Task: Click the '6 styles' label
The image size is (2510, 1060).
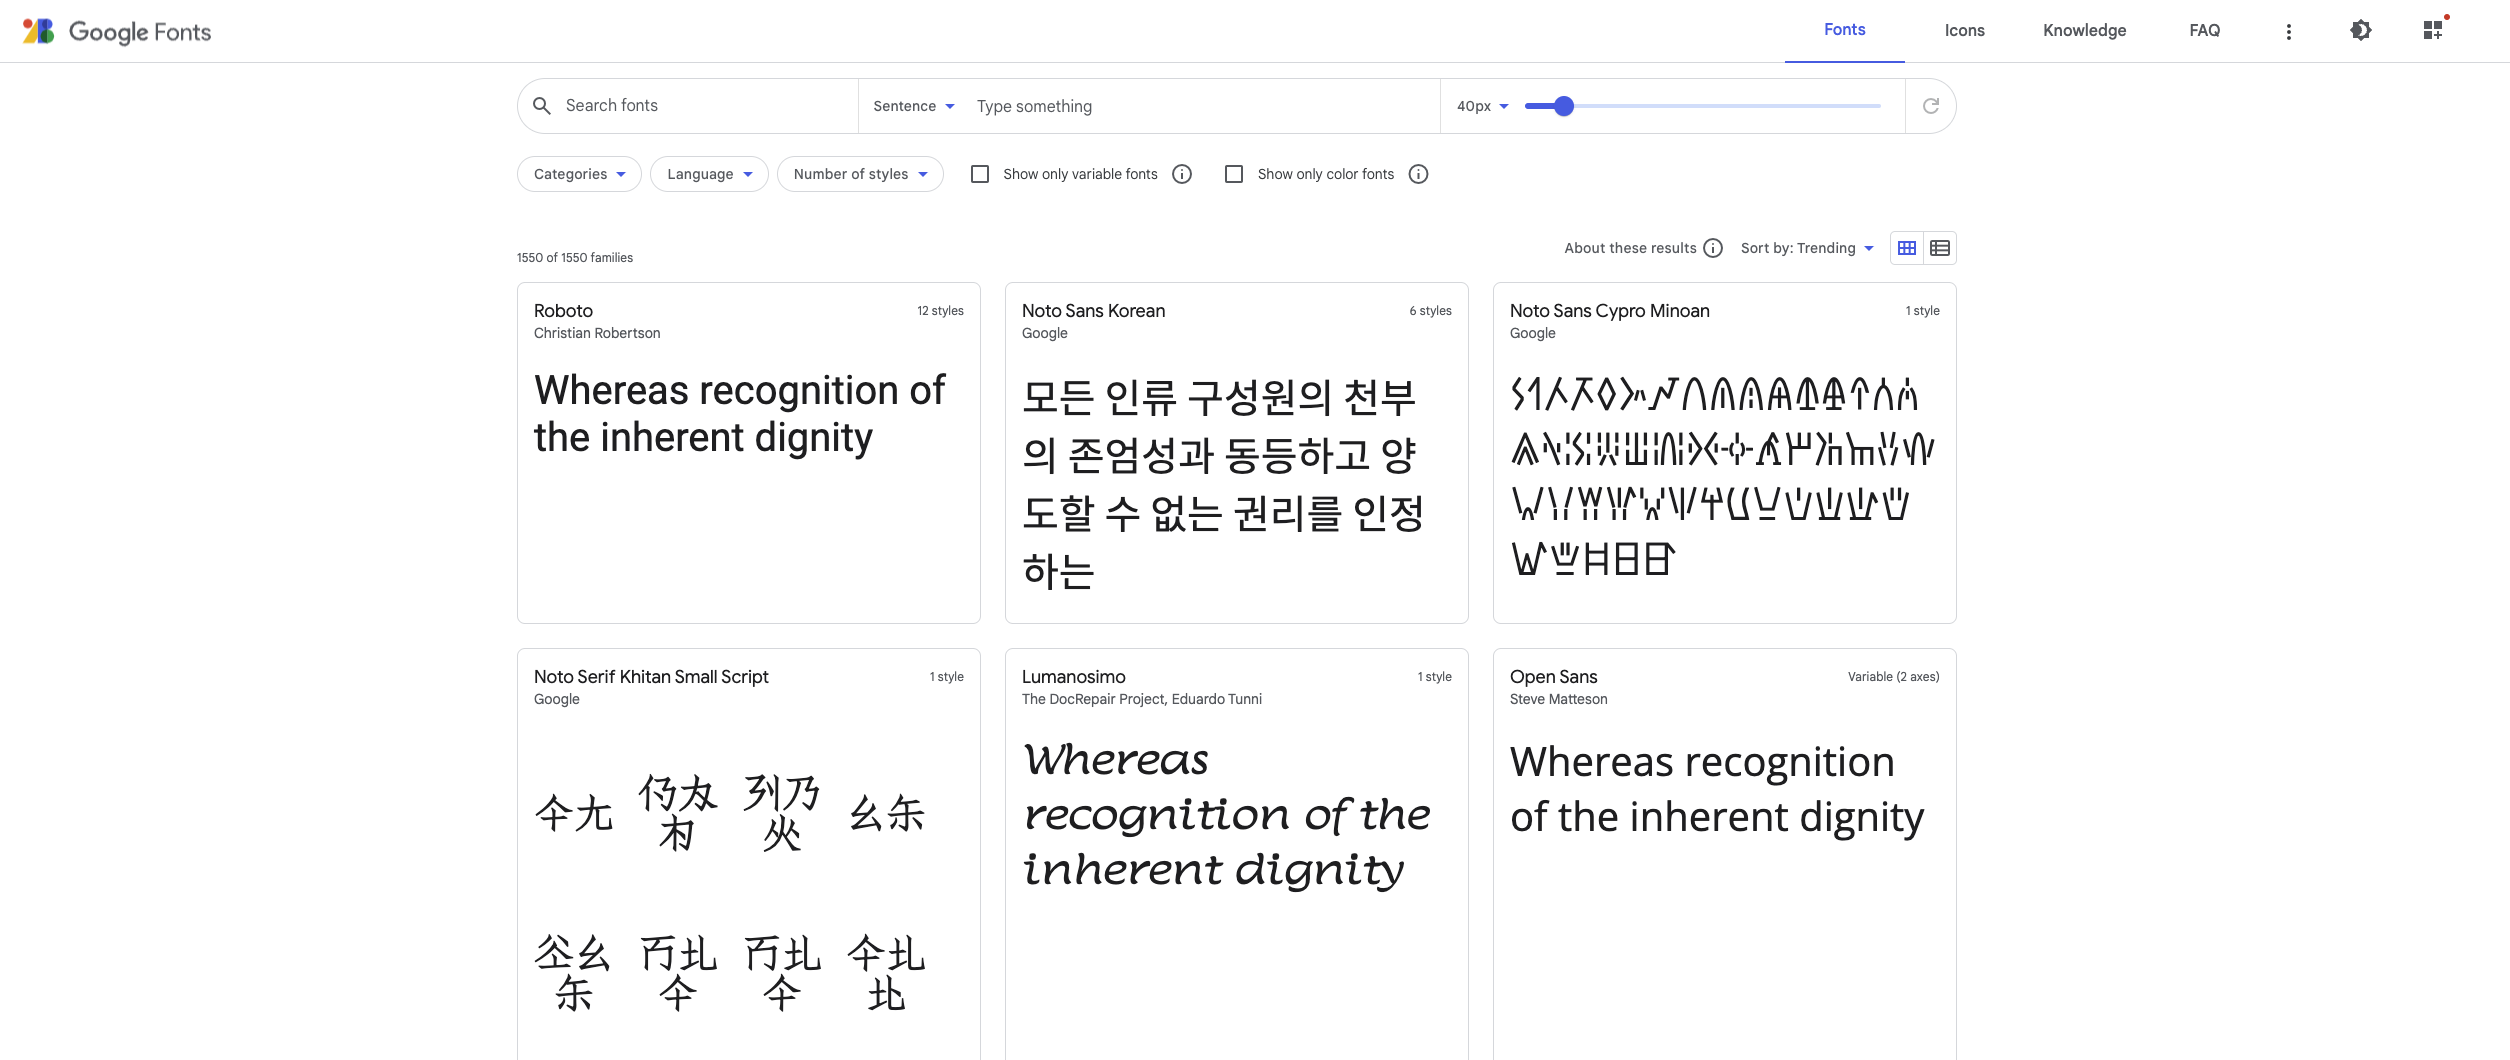Action: 1430,311
